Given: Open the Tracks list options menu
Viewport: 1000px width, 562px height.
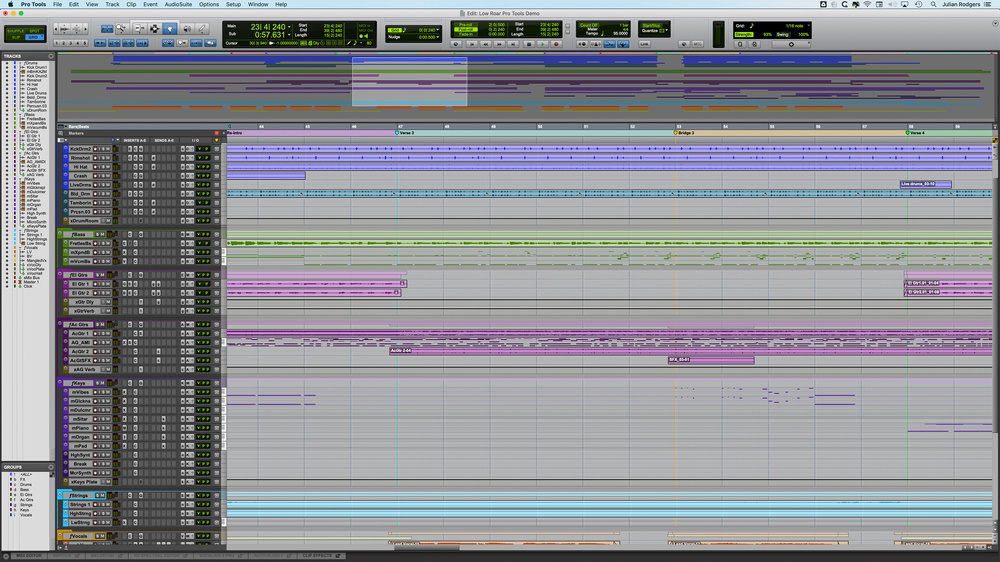Looking at the screenshot, I should pyautogui.click(x=50, y=56).
